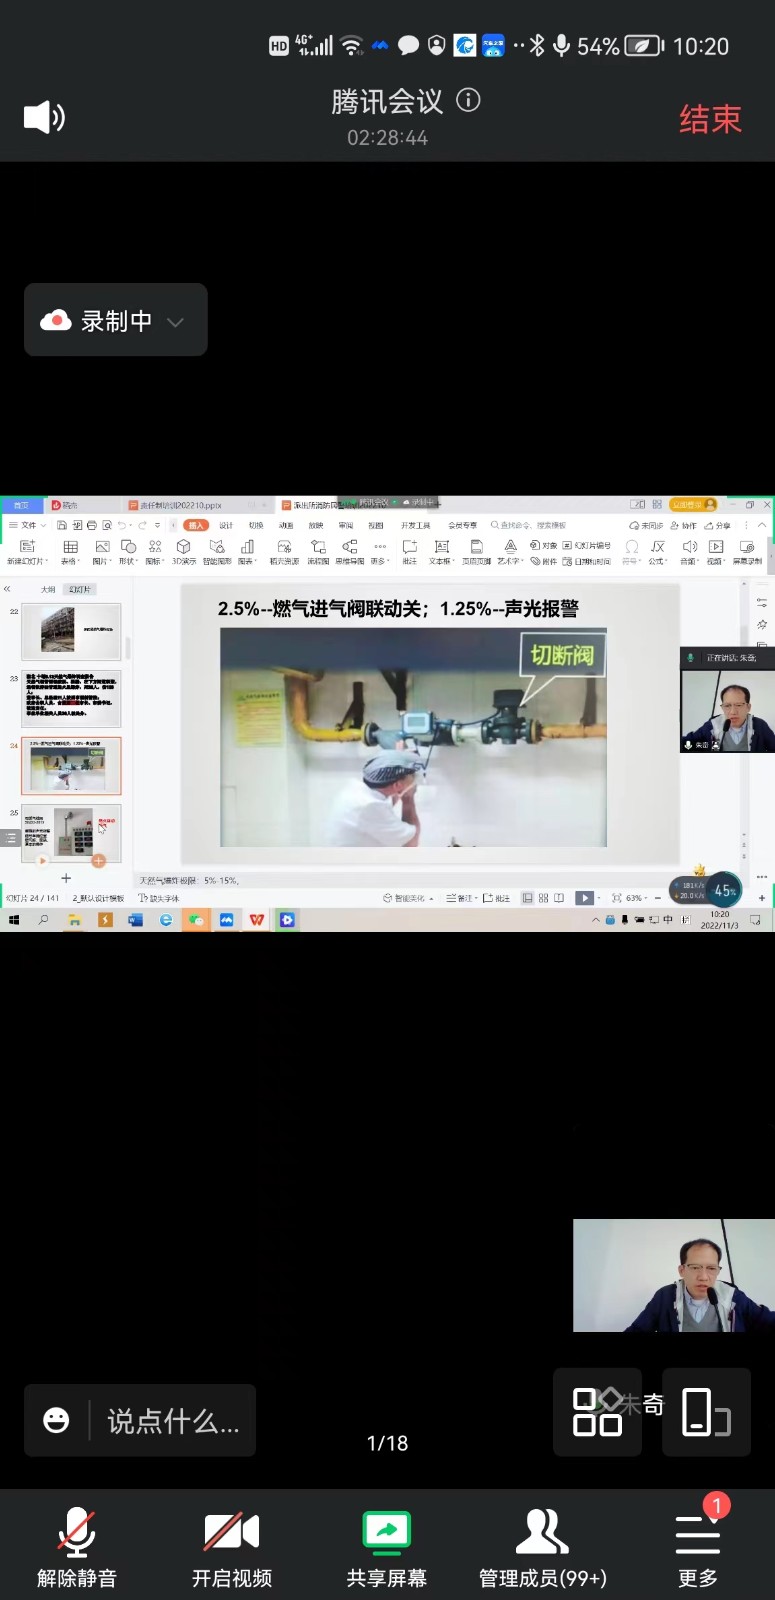Viewport: 775px width, 1600px height.
Task: Click the 屏幕录制 screen recording icon
Action: point(747,552)
